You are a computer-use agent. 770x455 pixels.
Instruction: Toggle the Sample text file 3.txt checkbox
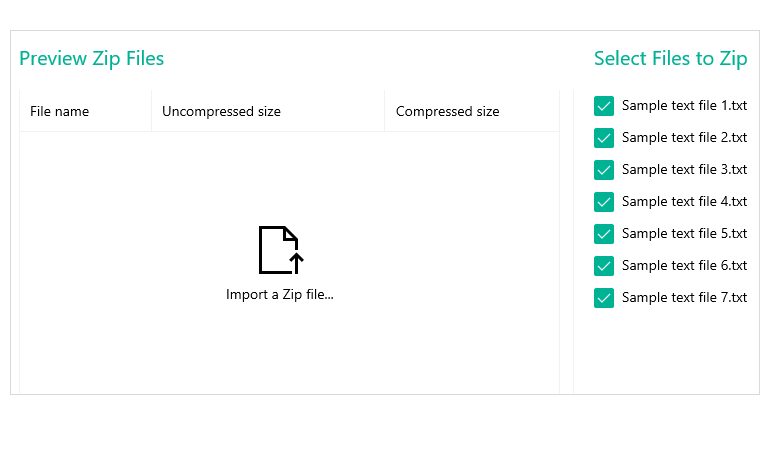tap(604, 170)
